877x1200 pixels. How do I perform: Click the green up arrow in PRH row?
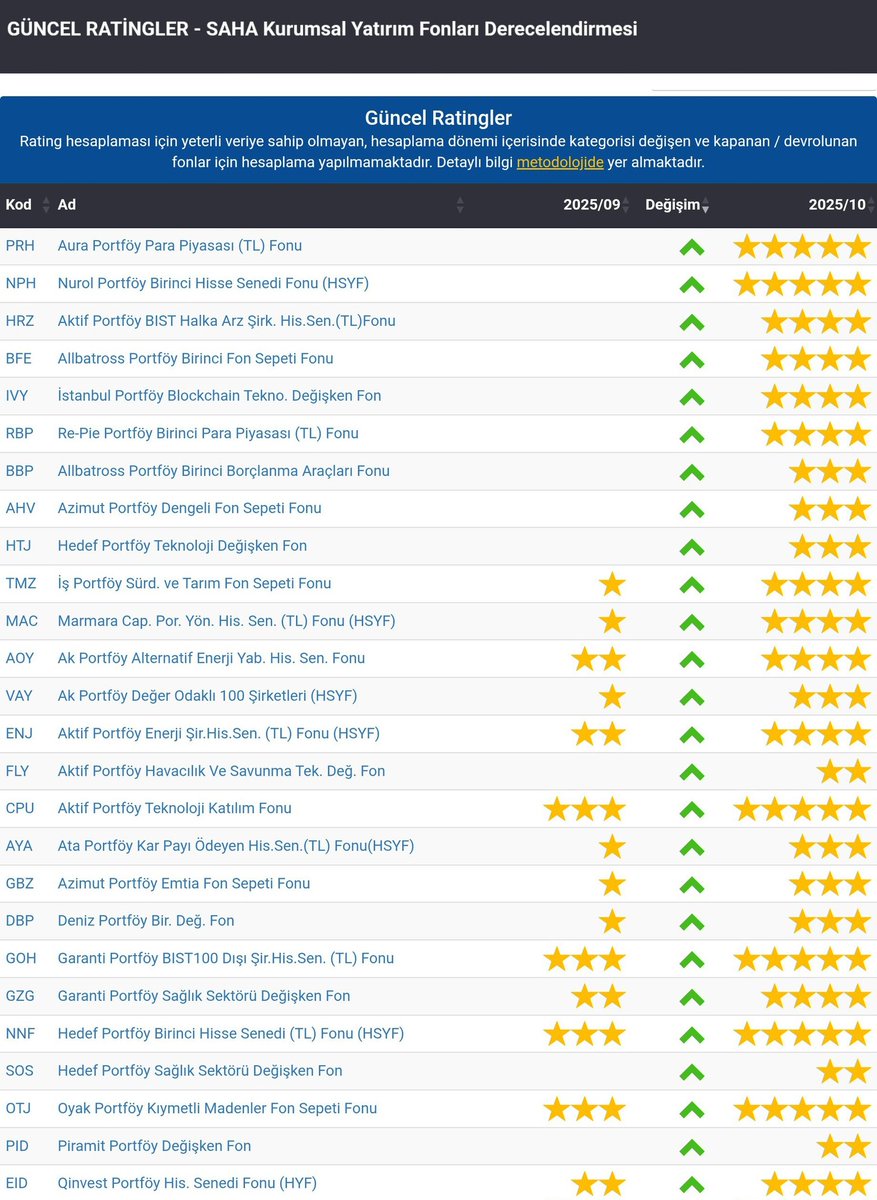click(692, 247)
